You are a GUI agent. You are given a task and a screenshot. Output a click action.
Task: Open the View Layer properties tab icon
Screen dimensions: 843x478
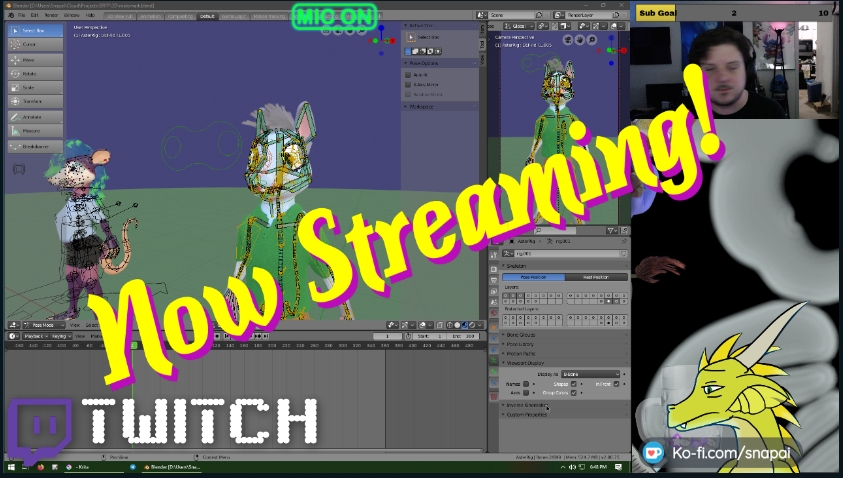(x=494, y=291)
